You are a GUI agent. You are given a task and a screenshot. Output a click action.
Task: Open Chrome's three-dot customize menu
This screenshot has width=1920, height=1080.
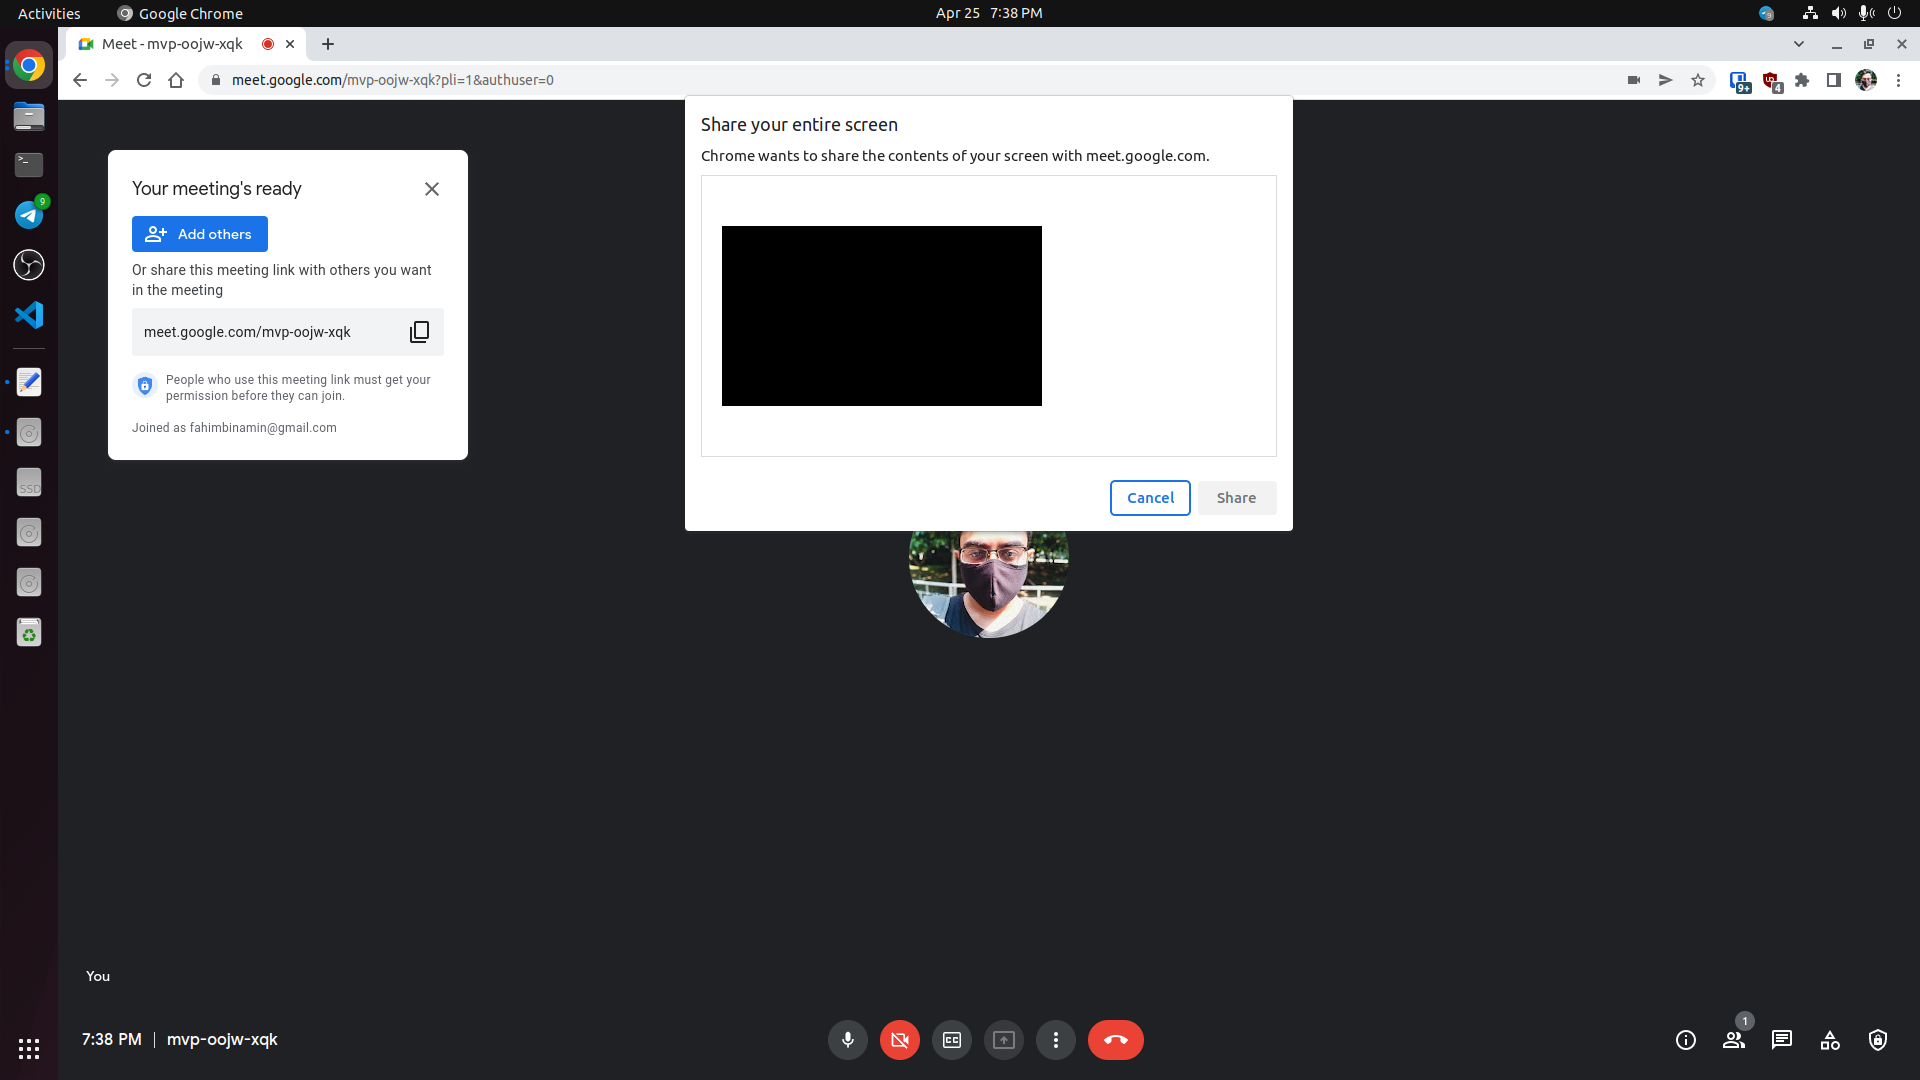pos(1898,80)
